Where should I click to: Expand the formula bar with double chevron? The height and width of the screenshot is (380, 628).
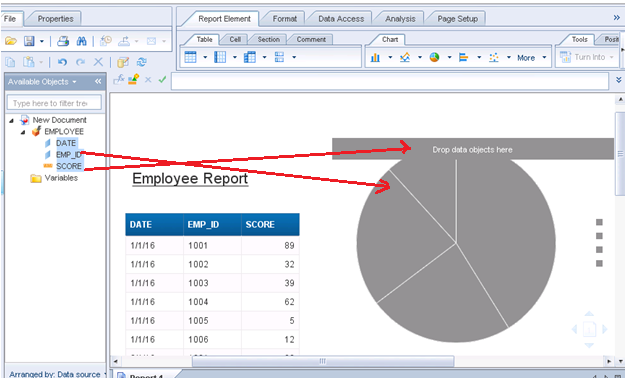pyautogui.click(x=619, y=80)
